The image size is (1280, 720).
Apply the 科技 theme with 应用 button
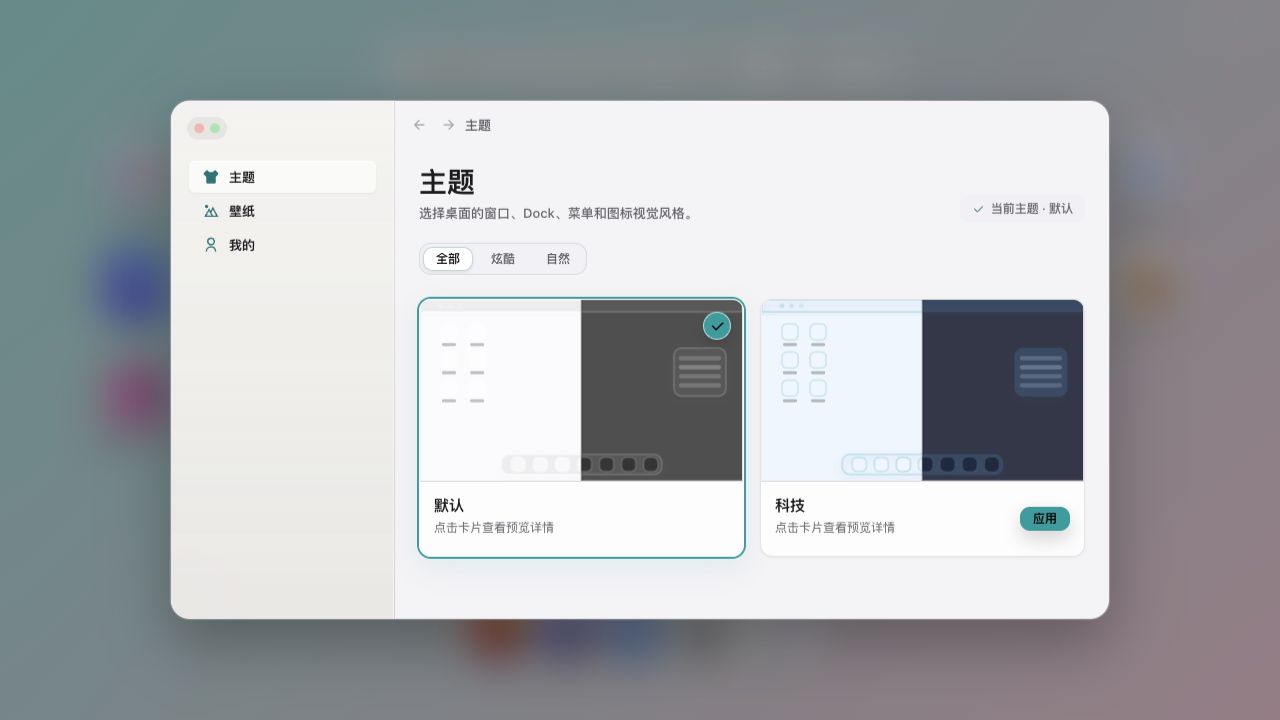tap(1045, 519)
